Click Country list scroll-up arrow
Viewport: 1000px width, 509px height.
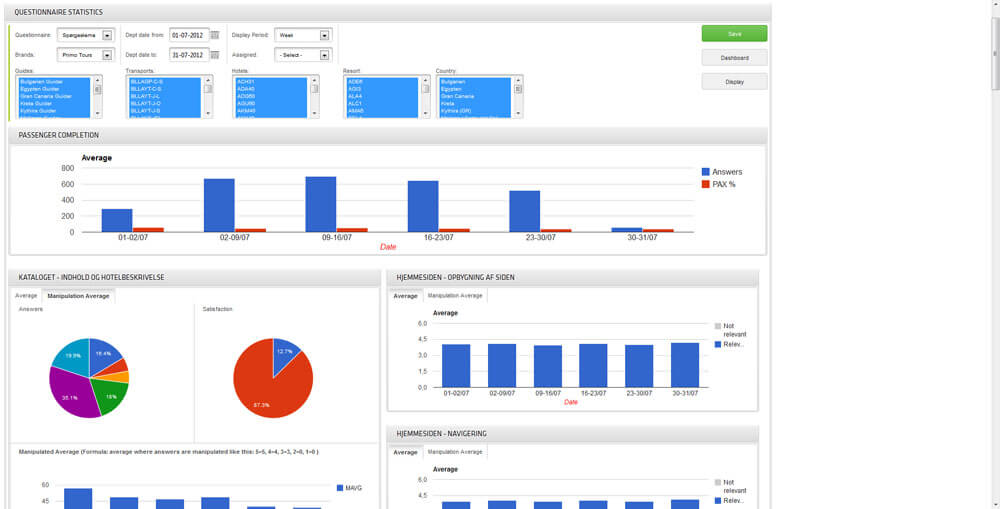pyautogui.click(x=518, y=80)
